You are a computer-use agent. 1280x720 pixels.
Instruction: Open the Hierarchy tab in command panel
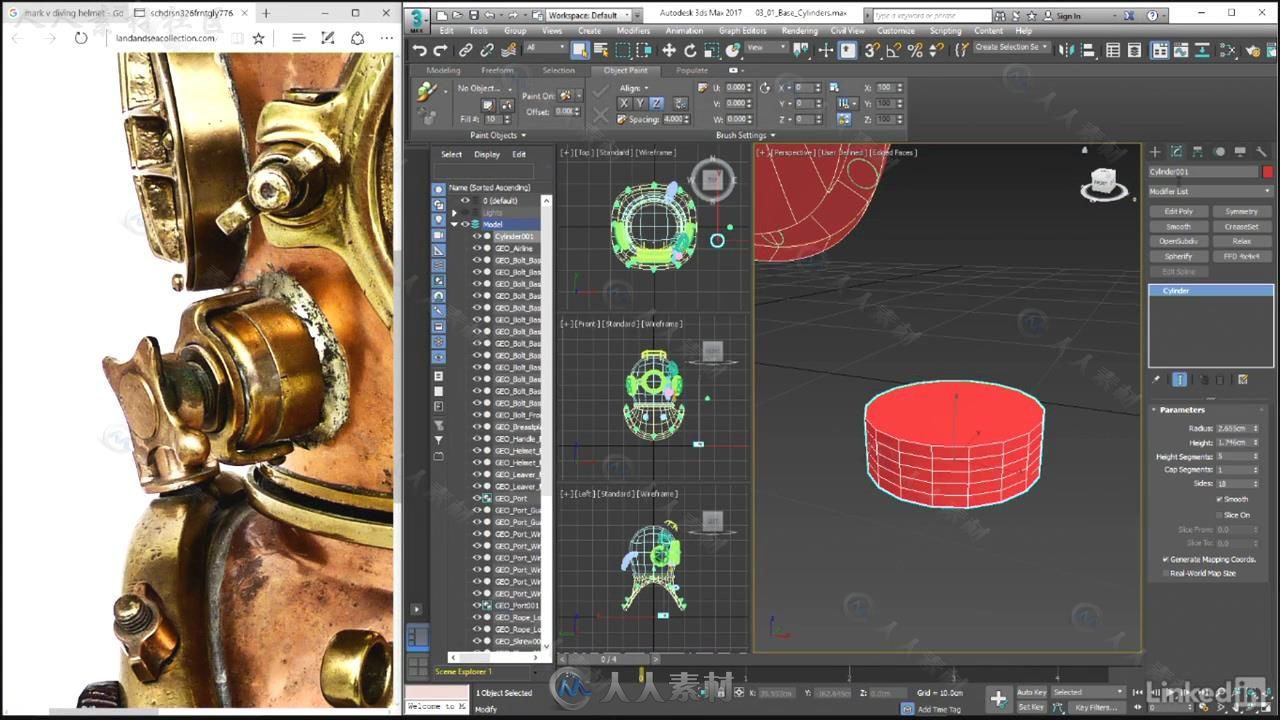click(1198, 152)
